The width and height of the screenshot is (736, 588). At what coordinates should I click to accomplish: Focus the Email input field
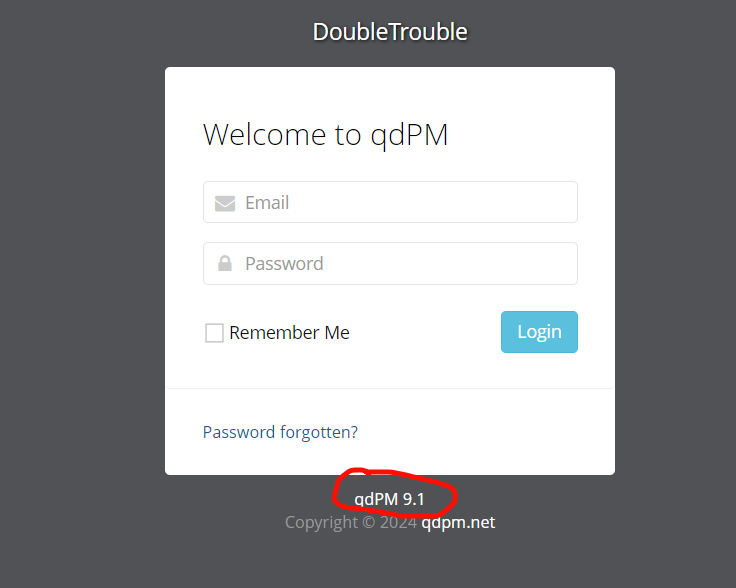click(x=390, y=202)
